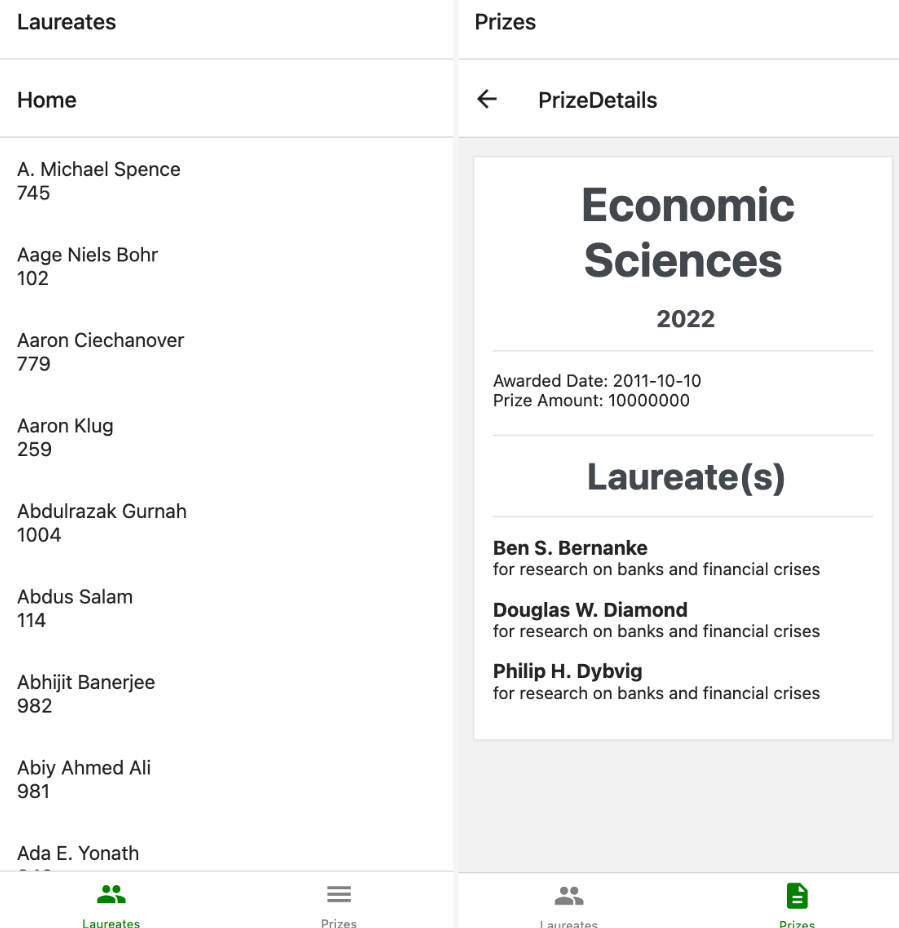Click the back arrow beside PrizeDetails
The image size is (899, 928).
coord(487,99)
